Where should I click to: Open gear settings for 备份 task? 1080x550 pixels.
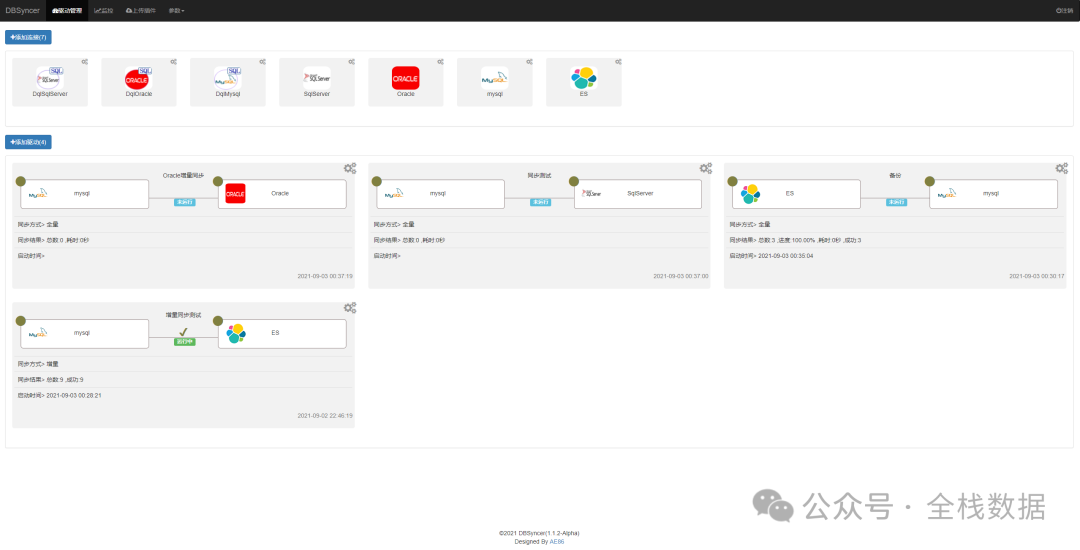[1061, 168]
